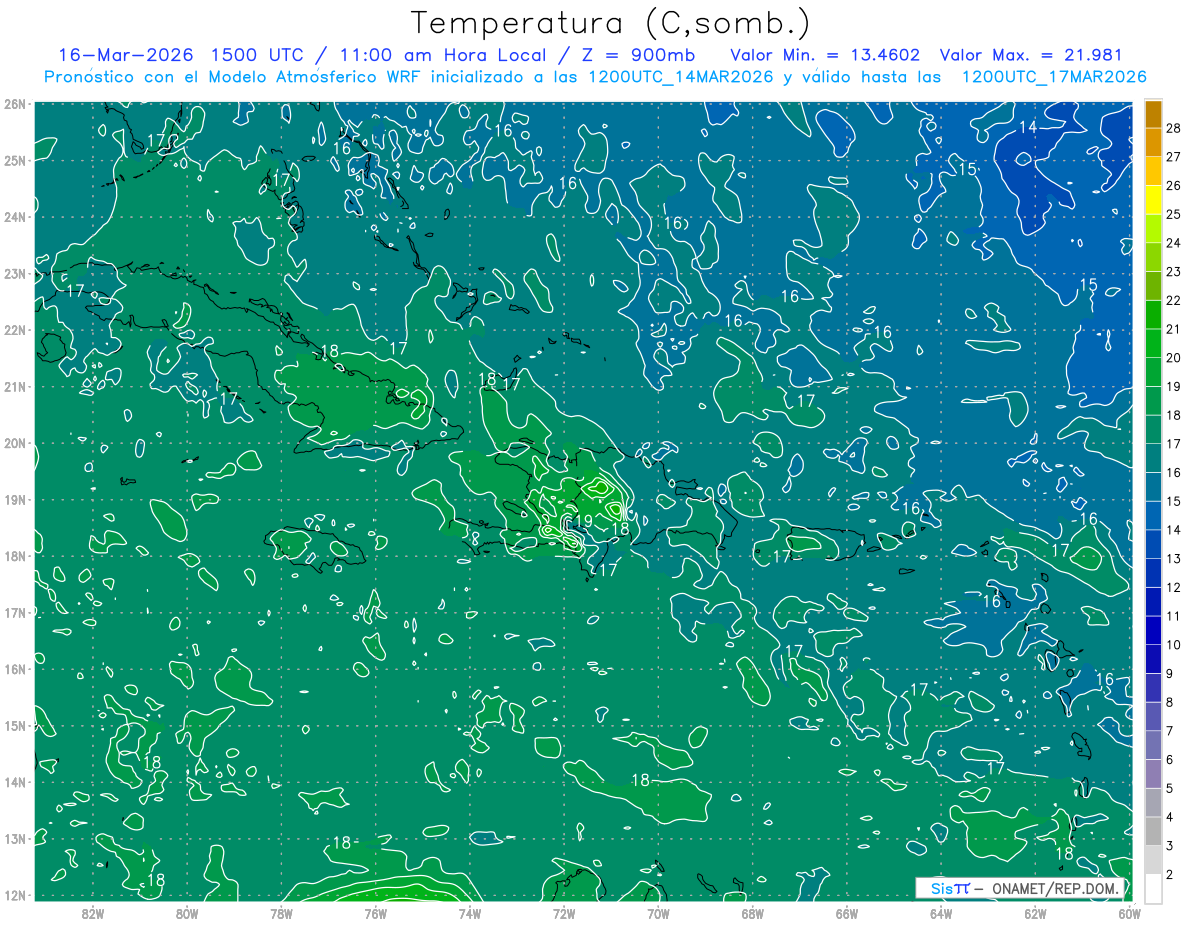Click the 20N latitude axis label
This screenshot has height=927, width=1200.
point(15,443)
